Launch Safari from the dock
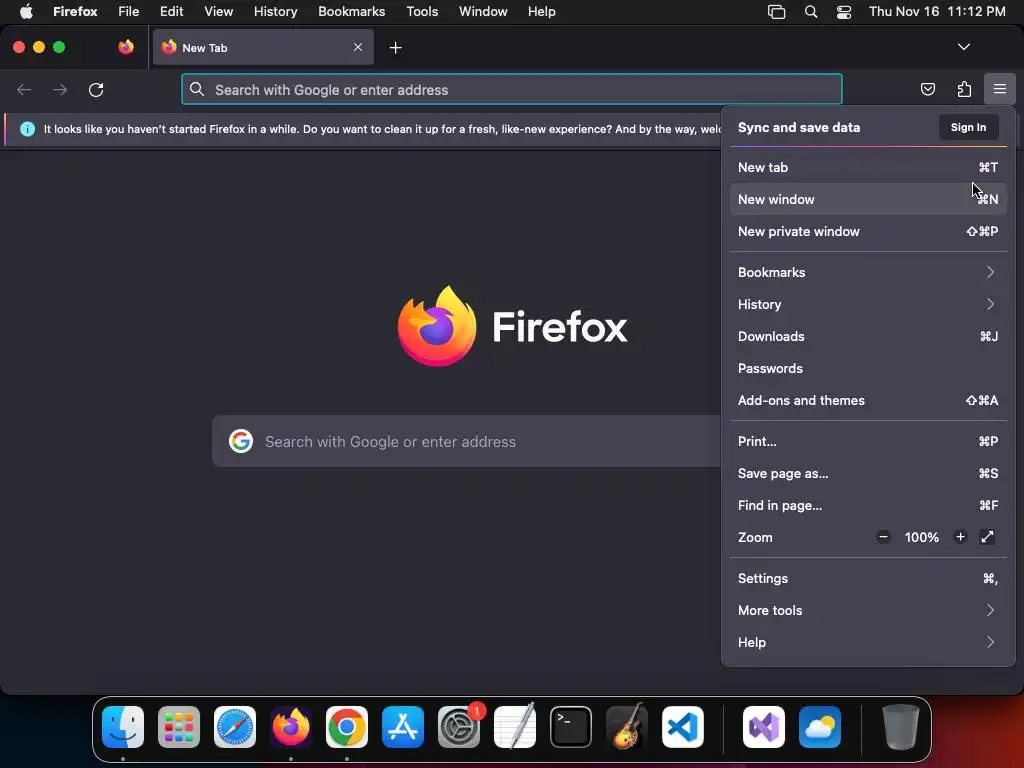Image resolution: width=1024 pixels, height=768 pixels. [235, 727]
